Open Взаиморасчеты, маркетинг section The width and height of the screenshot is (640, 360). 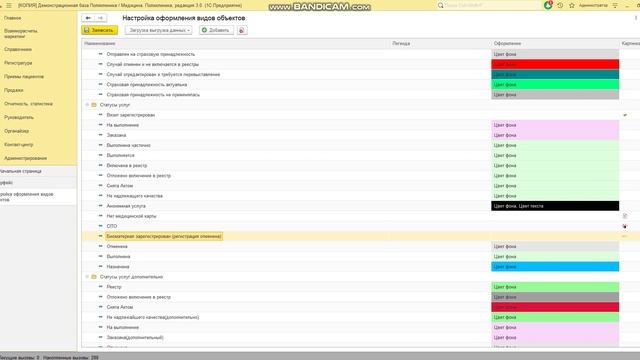[21, 33]
